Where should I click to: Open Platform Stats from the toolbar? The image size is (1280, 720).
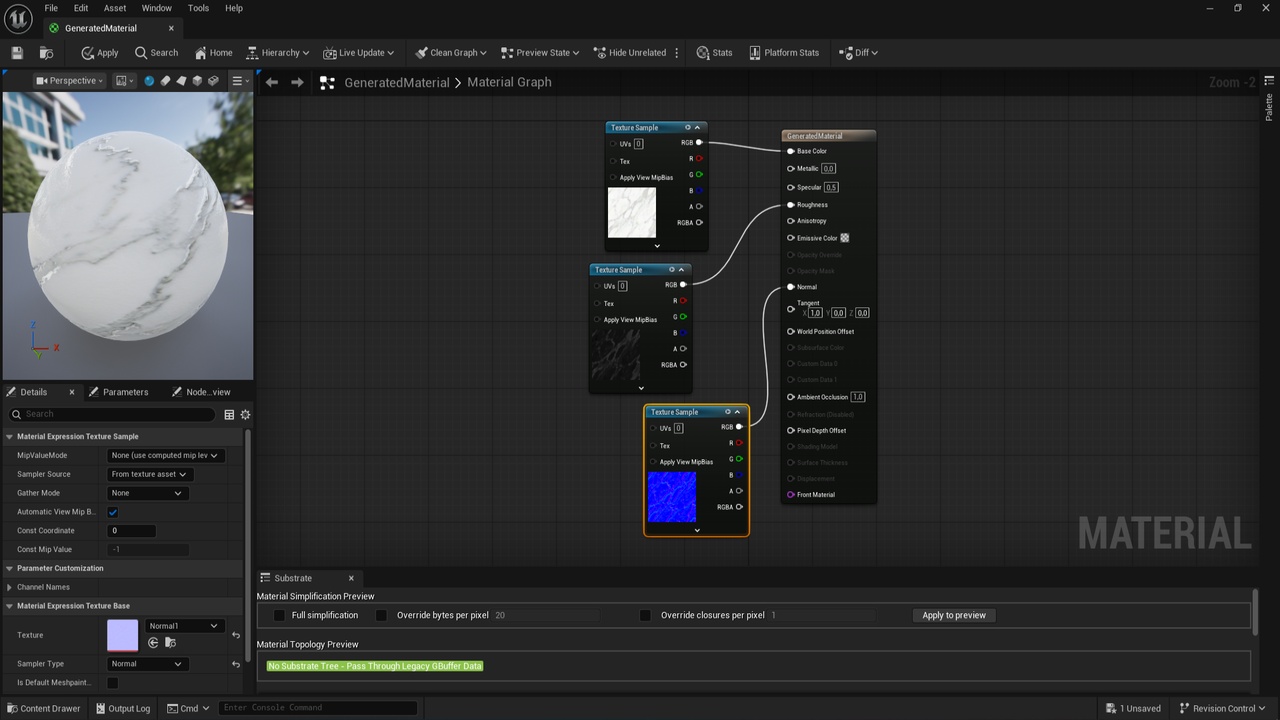click(783, 53)
